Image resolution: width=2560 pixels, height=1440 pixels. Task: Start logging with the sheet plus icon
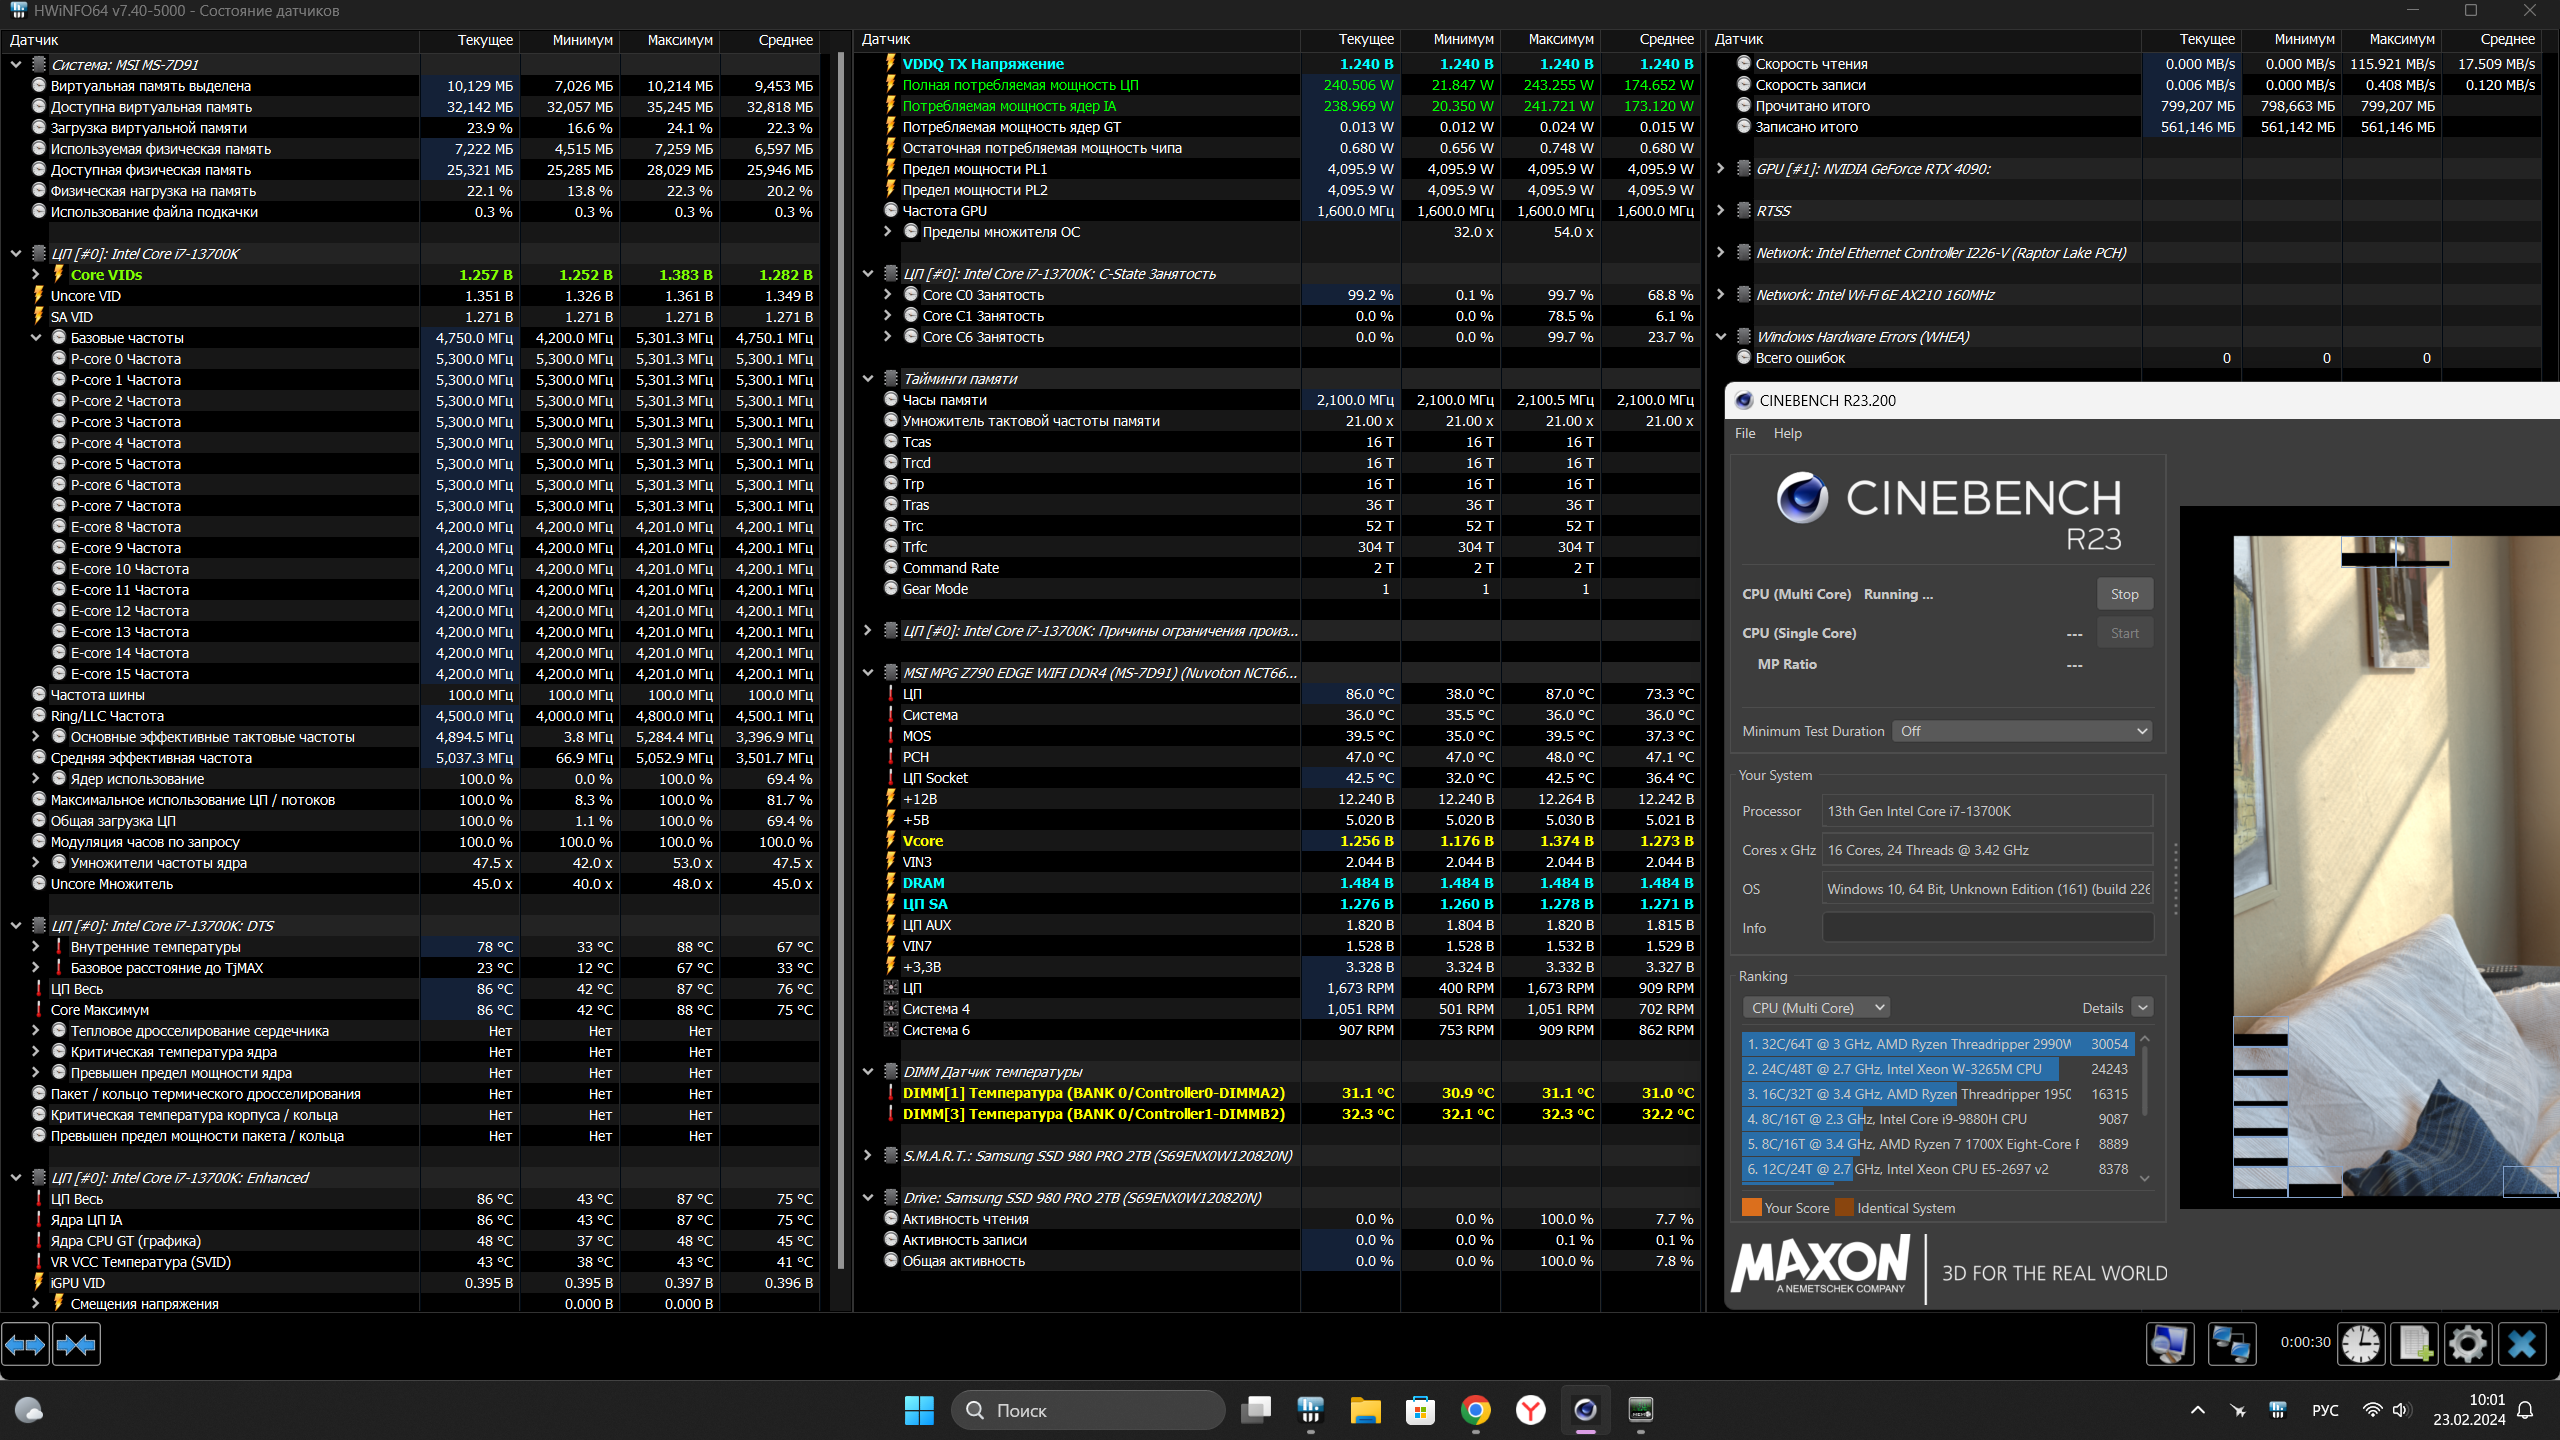click(x=2415, y=1343)
